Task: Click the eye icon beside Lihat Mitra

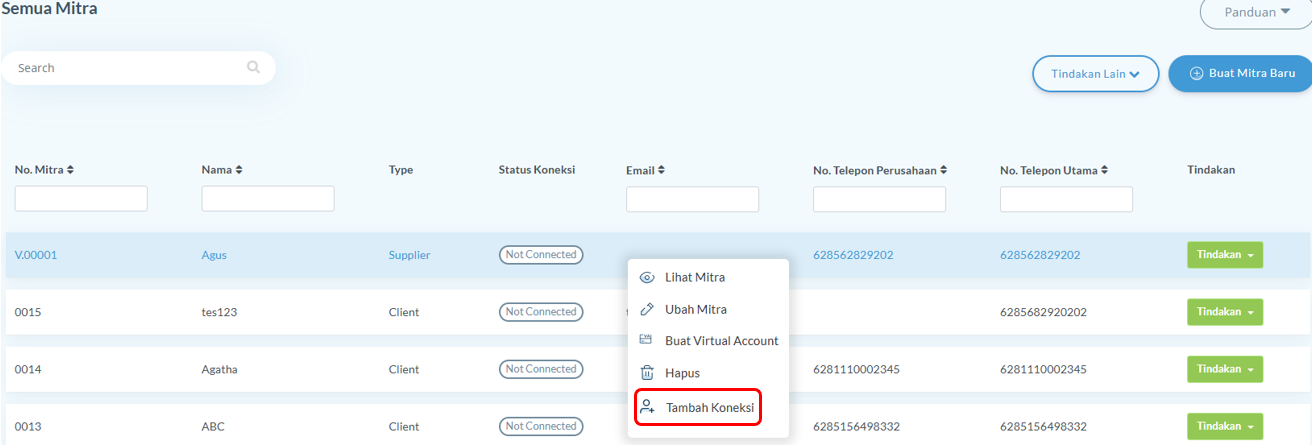Action: pyautogui.click(x=647, y=277)
